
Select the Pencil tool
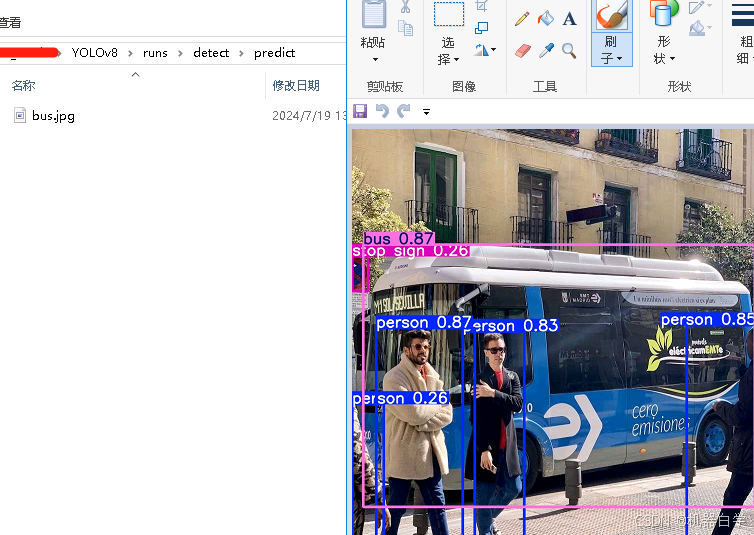[522, 19]
